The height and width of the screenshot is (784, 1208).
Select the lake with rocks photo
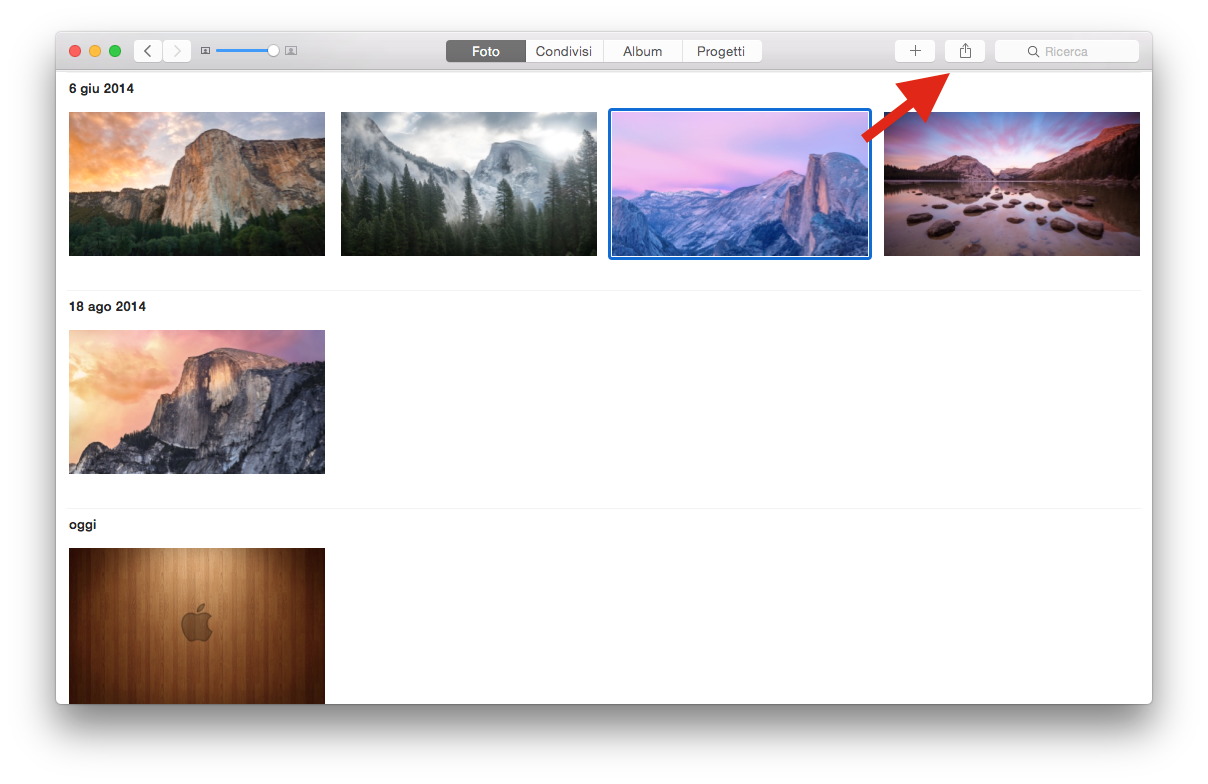pyautogui.click(x=1012, y=184)
